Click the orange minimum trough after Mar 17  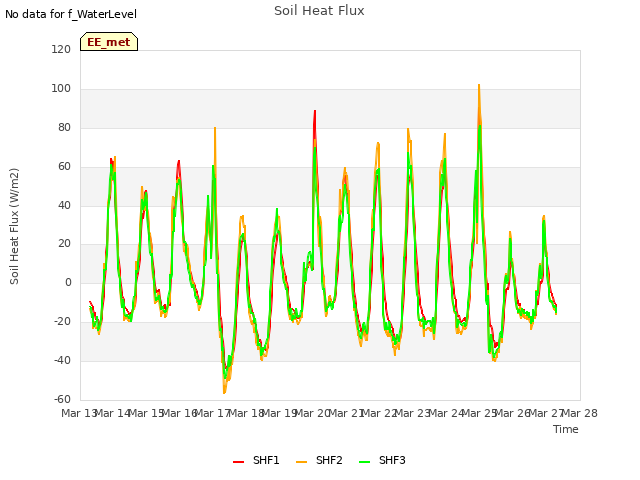224,392
